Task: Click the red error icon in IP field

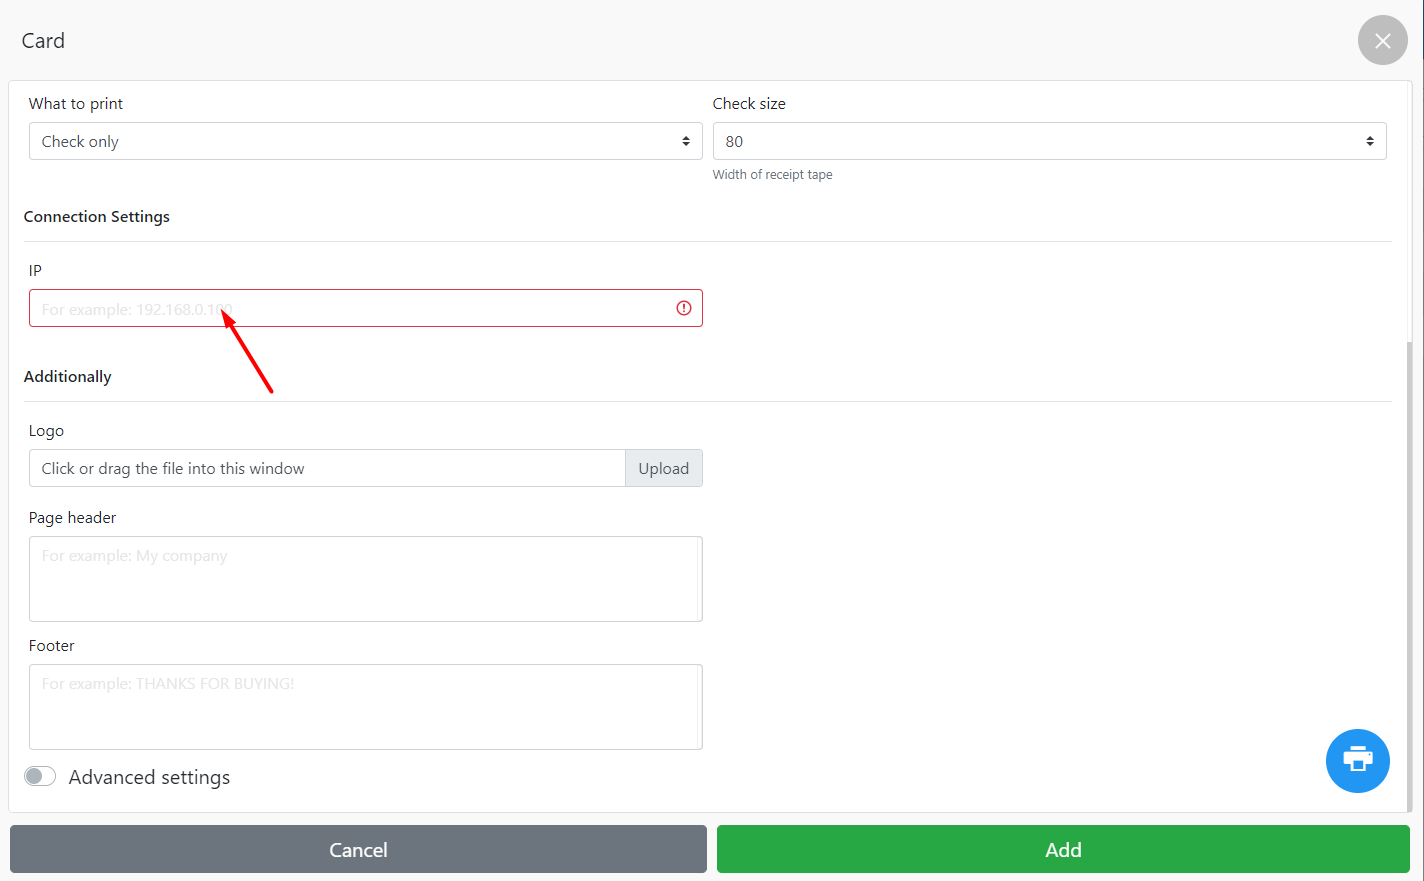Action: click(x=684, y=308)
